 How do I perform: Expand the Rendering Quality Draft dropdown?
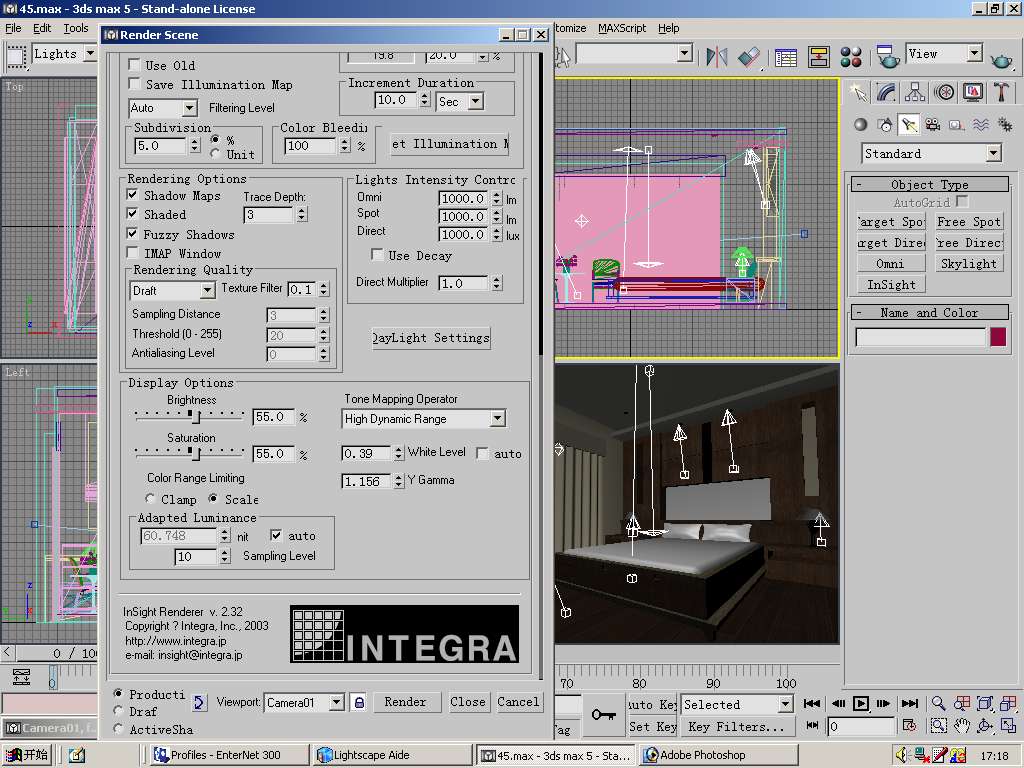pos(208,290)
